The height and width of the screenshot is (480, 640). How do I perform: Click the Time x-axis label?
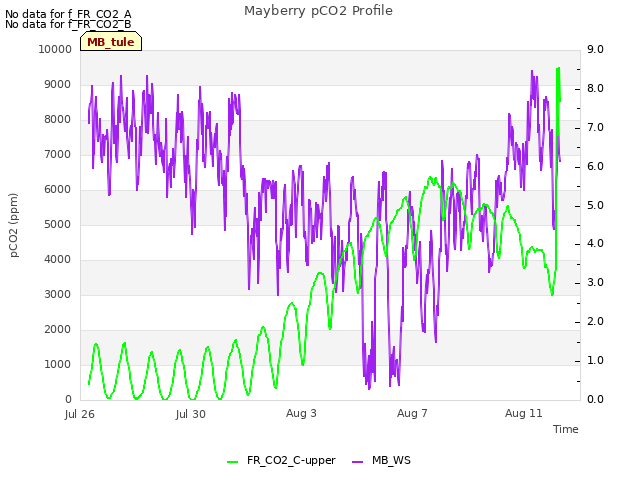click(x=566, y=429)
